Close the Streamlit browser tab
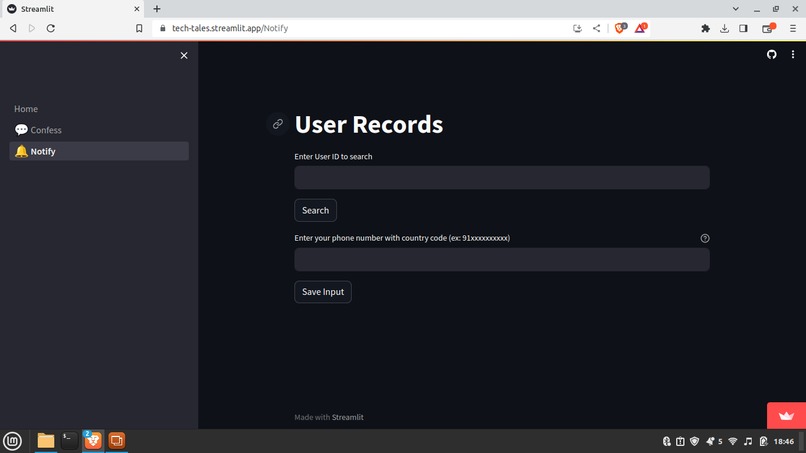This screenshot has width=806, height=453. [x=137, y=9]
